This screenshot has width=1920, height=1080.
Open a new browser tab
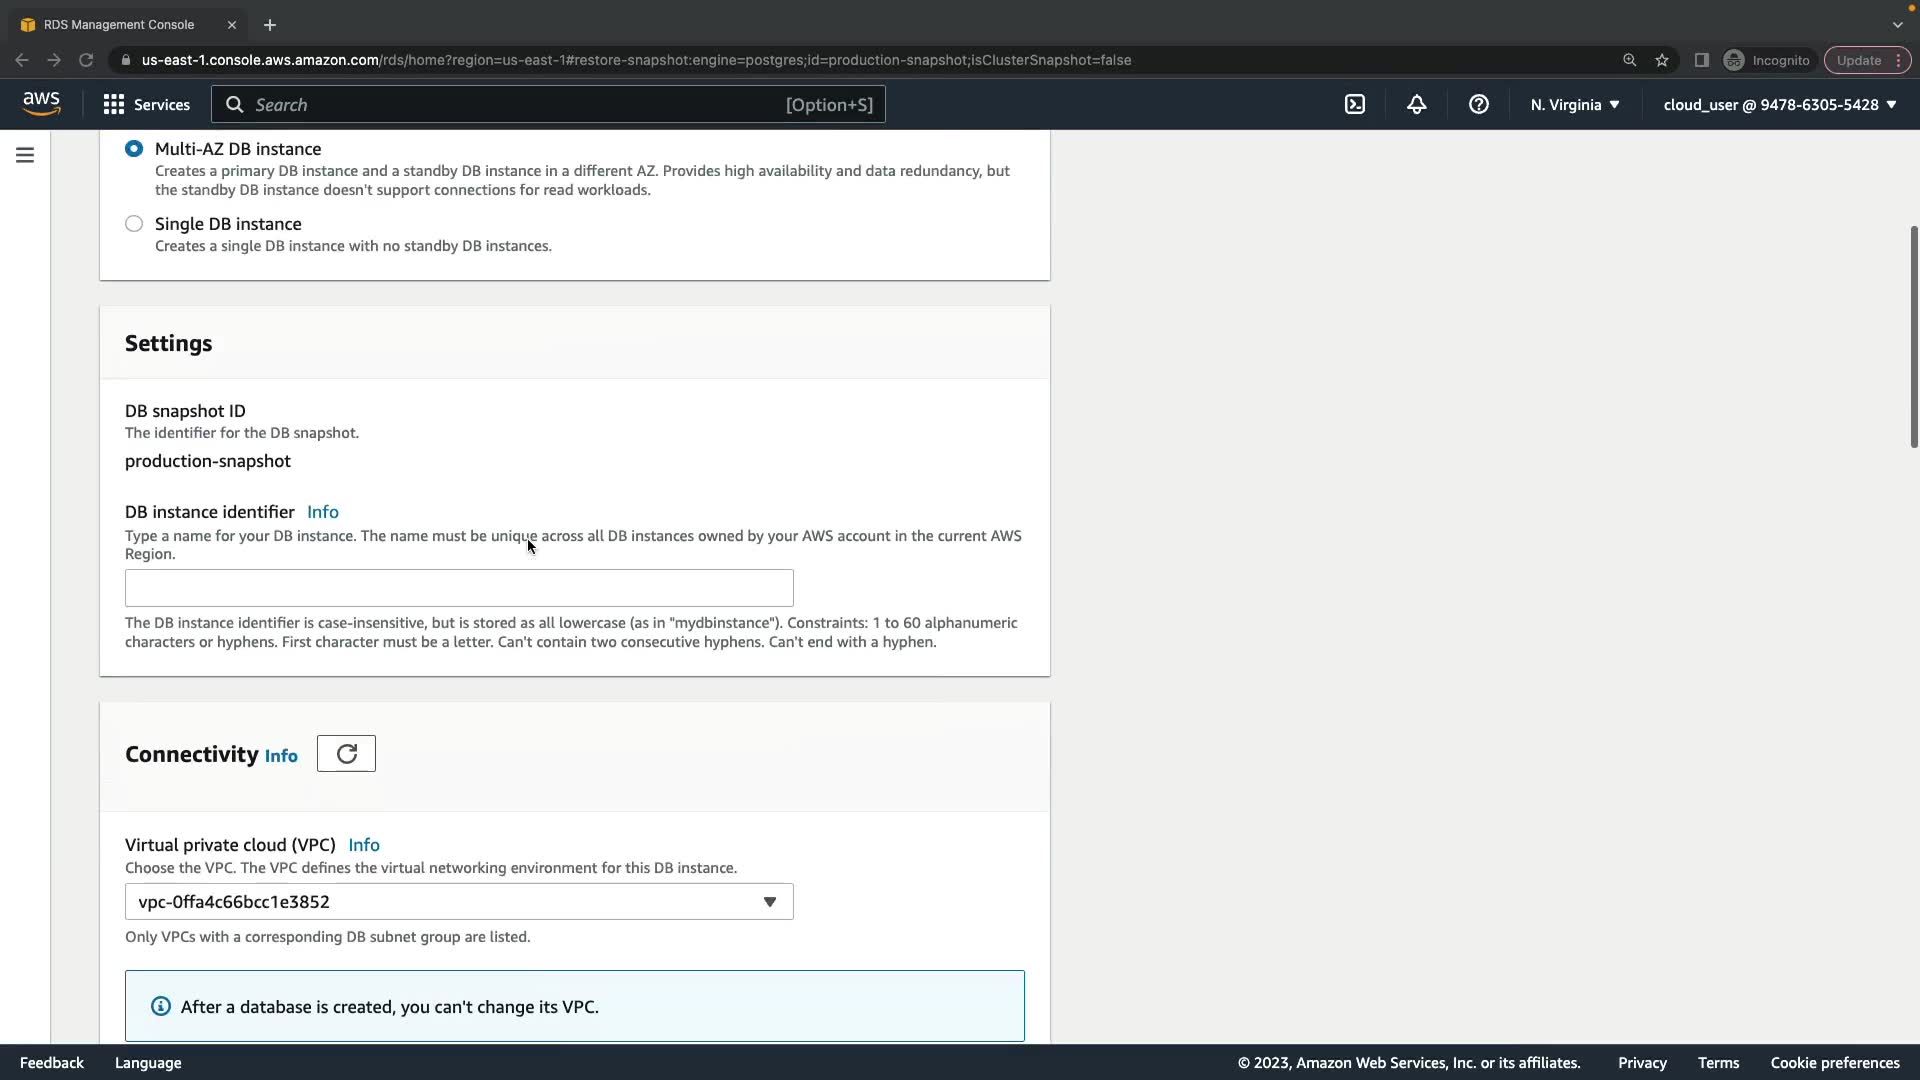[x=269, y=24]
